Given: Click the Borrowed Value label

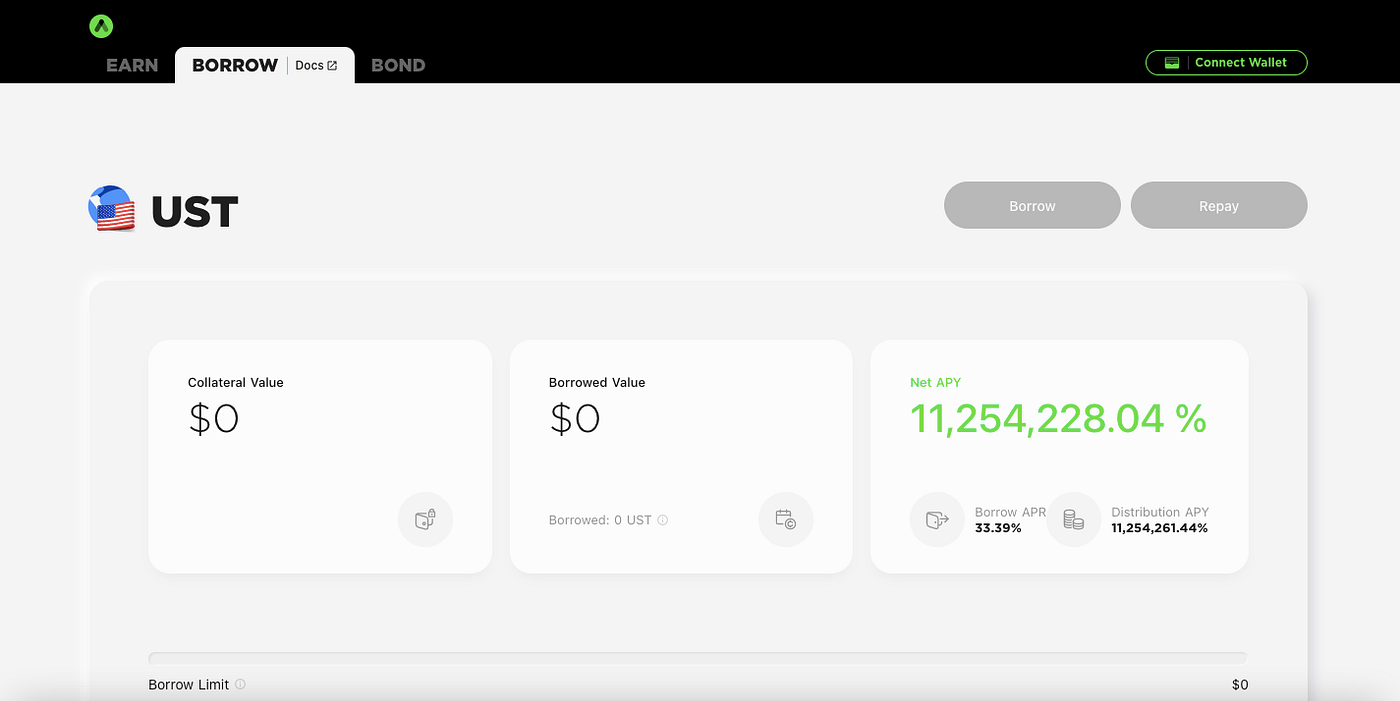Looking at the screenshot, I should pos(597,382).
